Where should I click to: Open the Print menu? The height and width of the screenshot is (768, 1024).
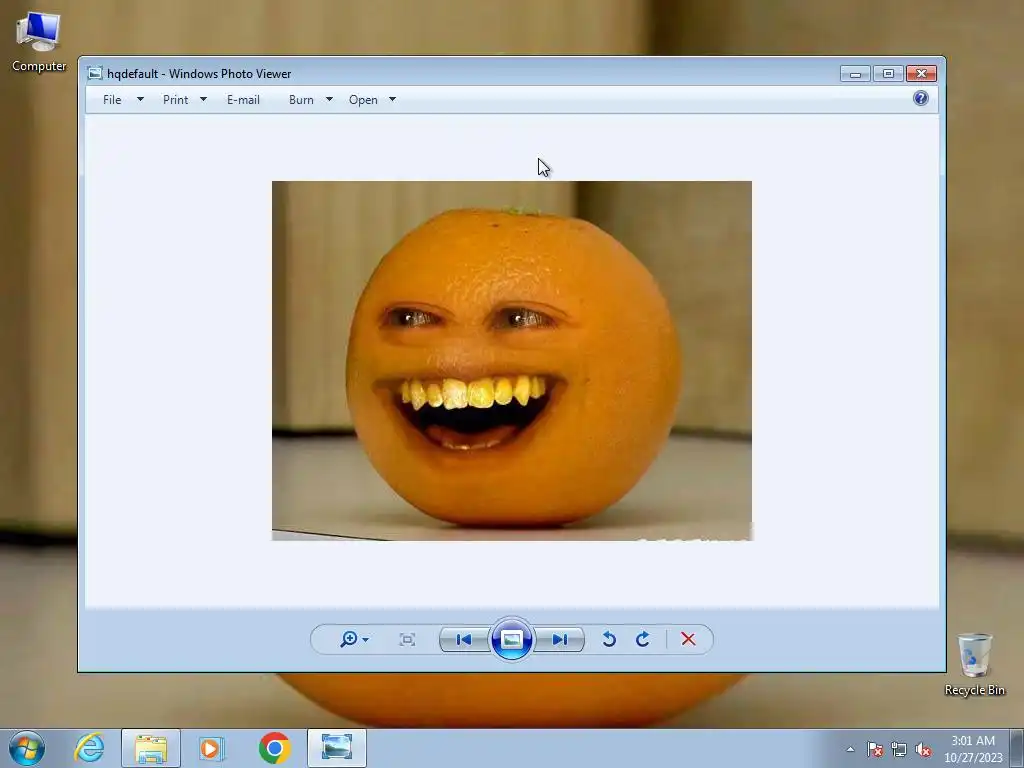point(175,100)
